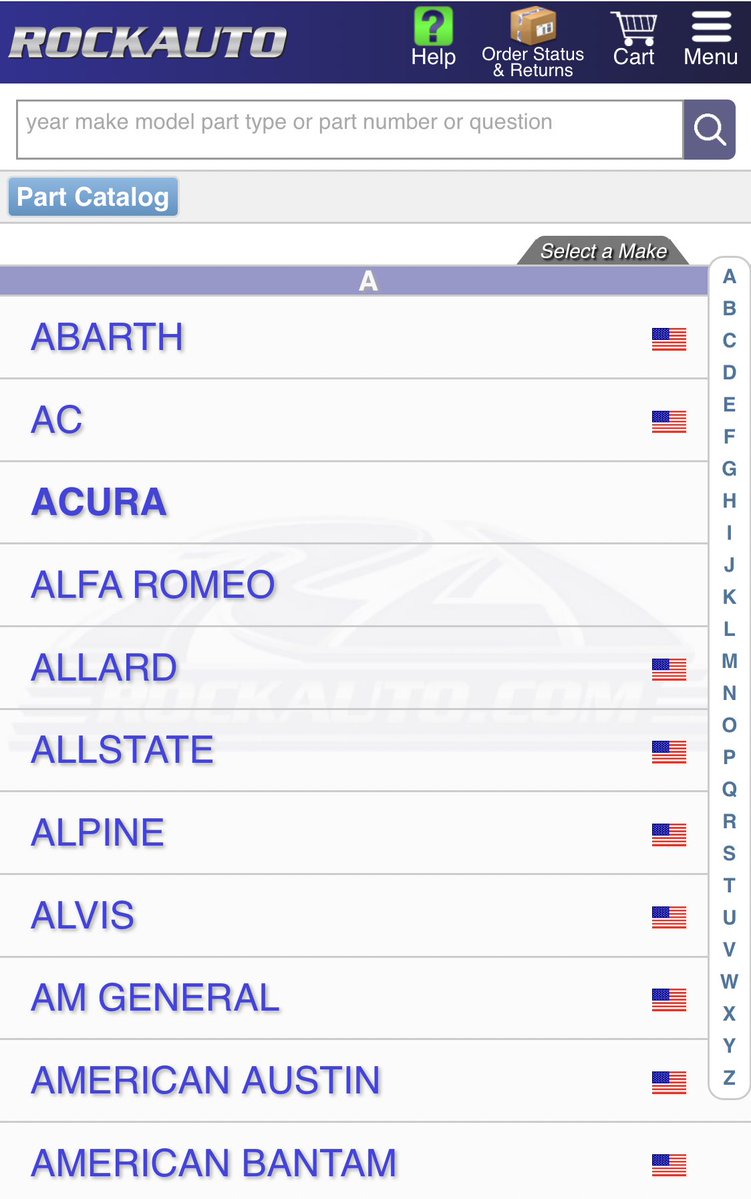Open Order Status & Returns box icon
The image size is (751, 1199).
pyautogui.click(x=533, y=27)
